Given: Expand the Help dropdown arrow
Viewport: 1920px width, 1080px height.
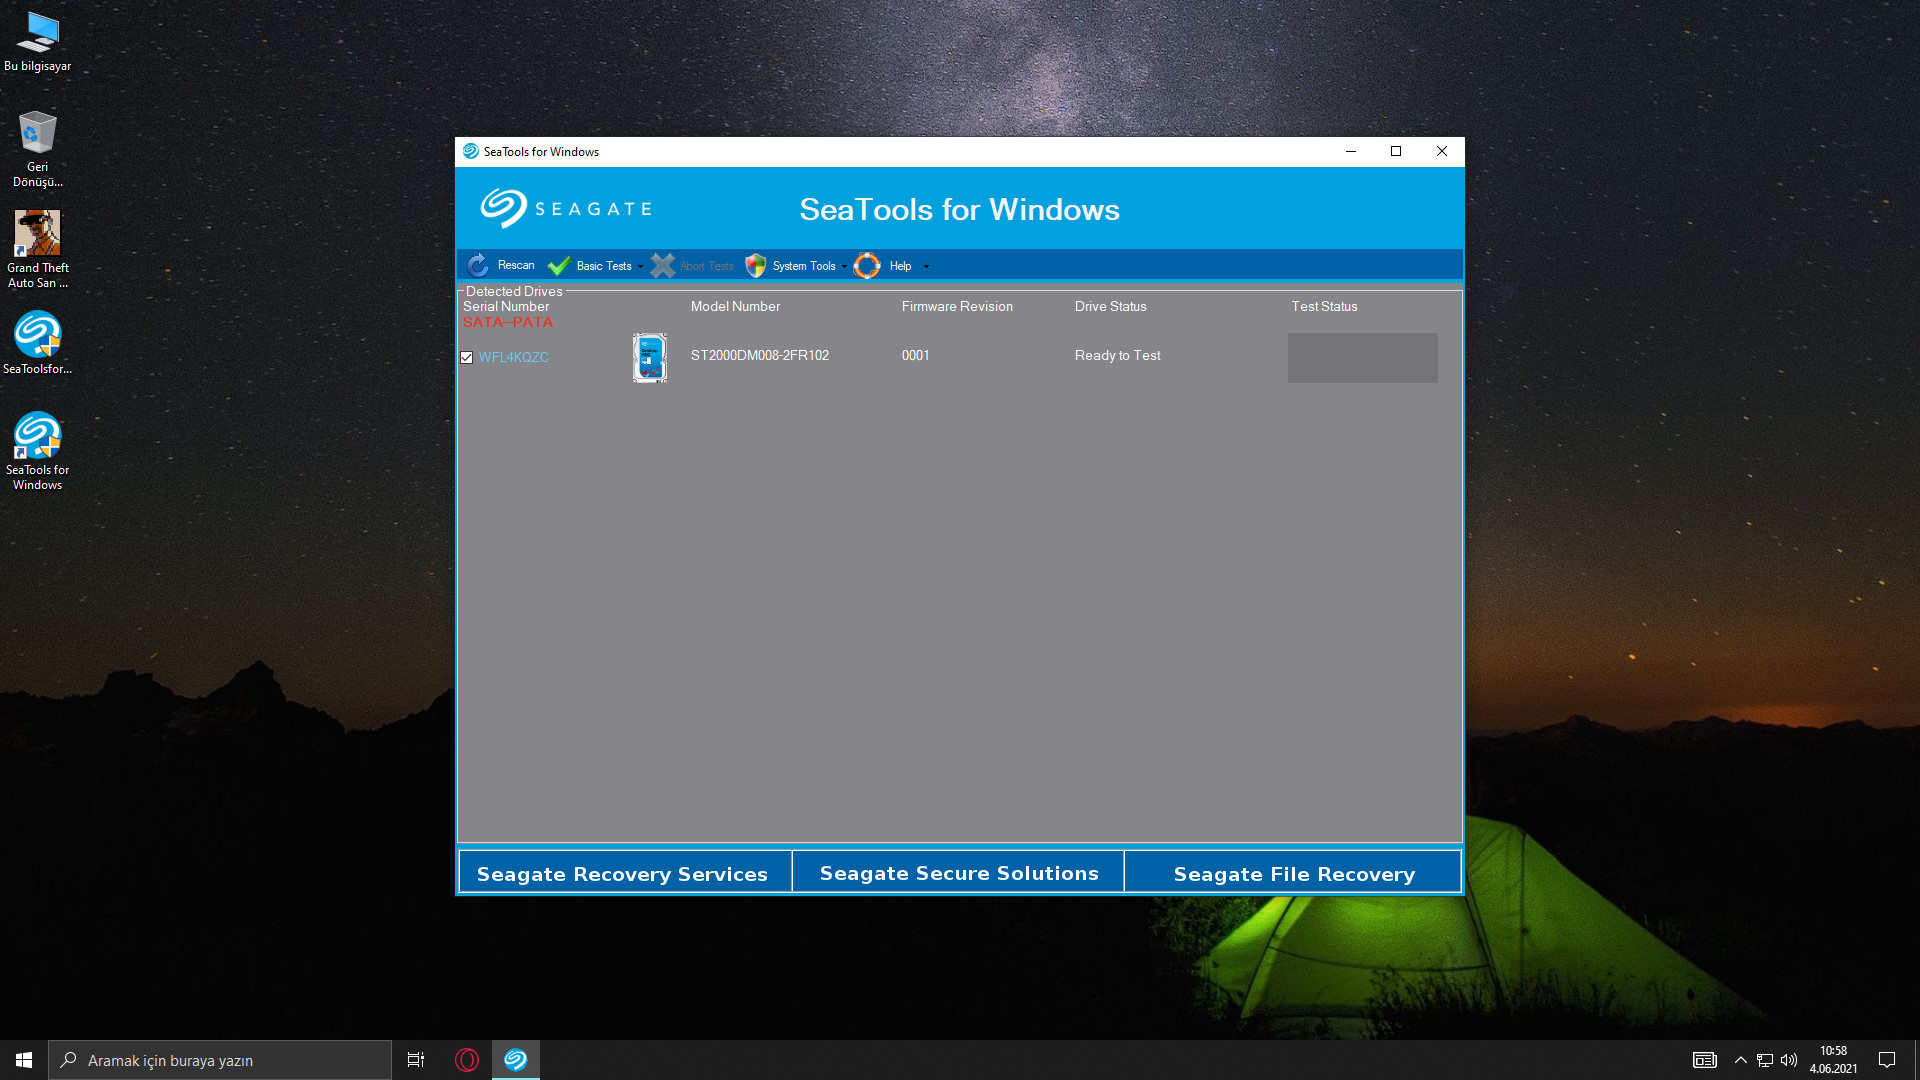Looking at the screenshot, I should pyautogui.click(x=926, y=267).
